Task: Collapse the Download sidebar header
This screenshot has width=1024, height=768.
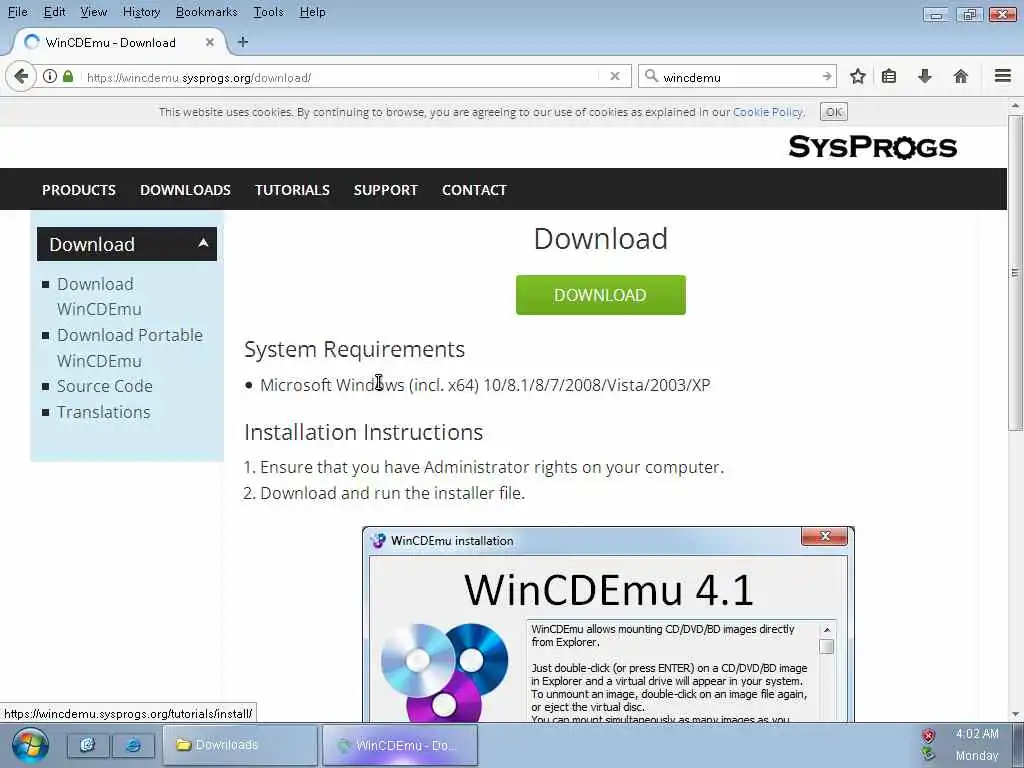Action: 127,244
